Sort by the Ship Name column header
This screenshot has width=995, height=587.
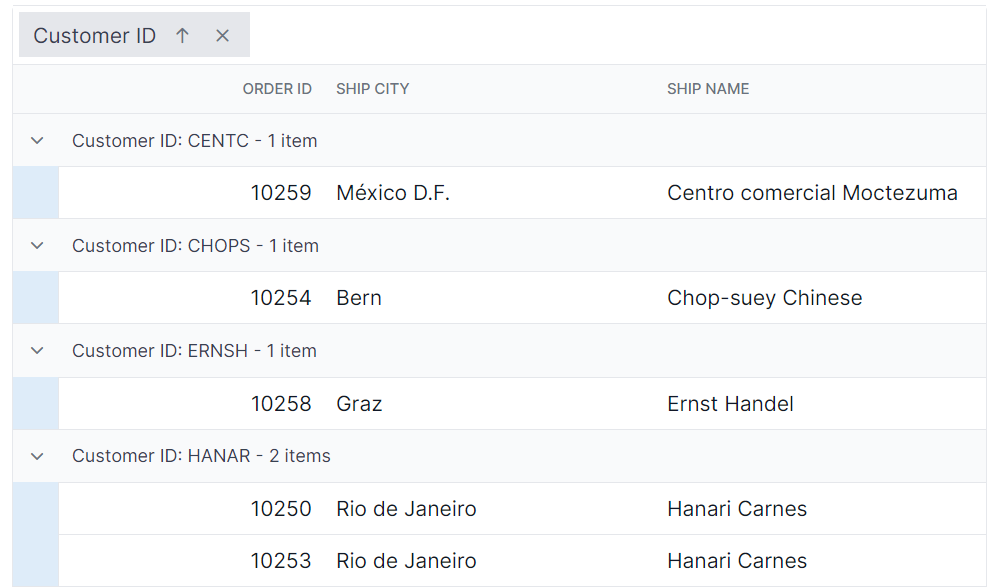pos(708,89)
